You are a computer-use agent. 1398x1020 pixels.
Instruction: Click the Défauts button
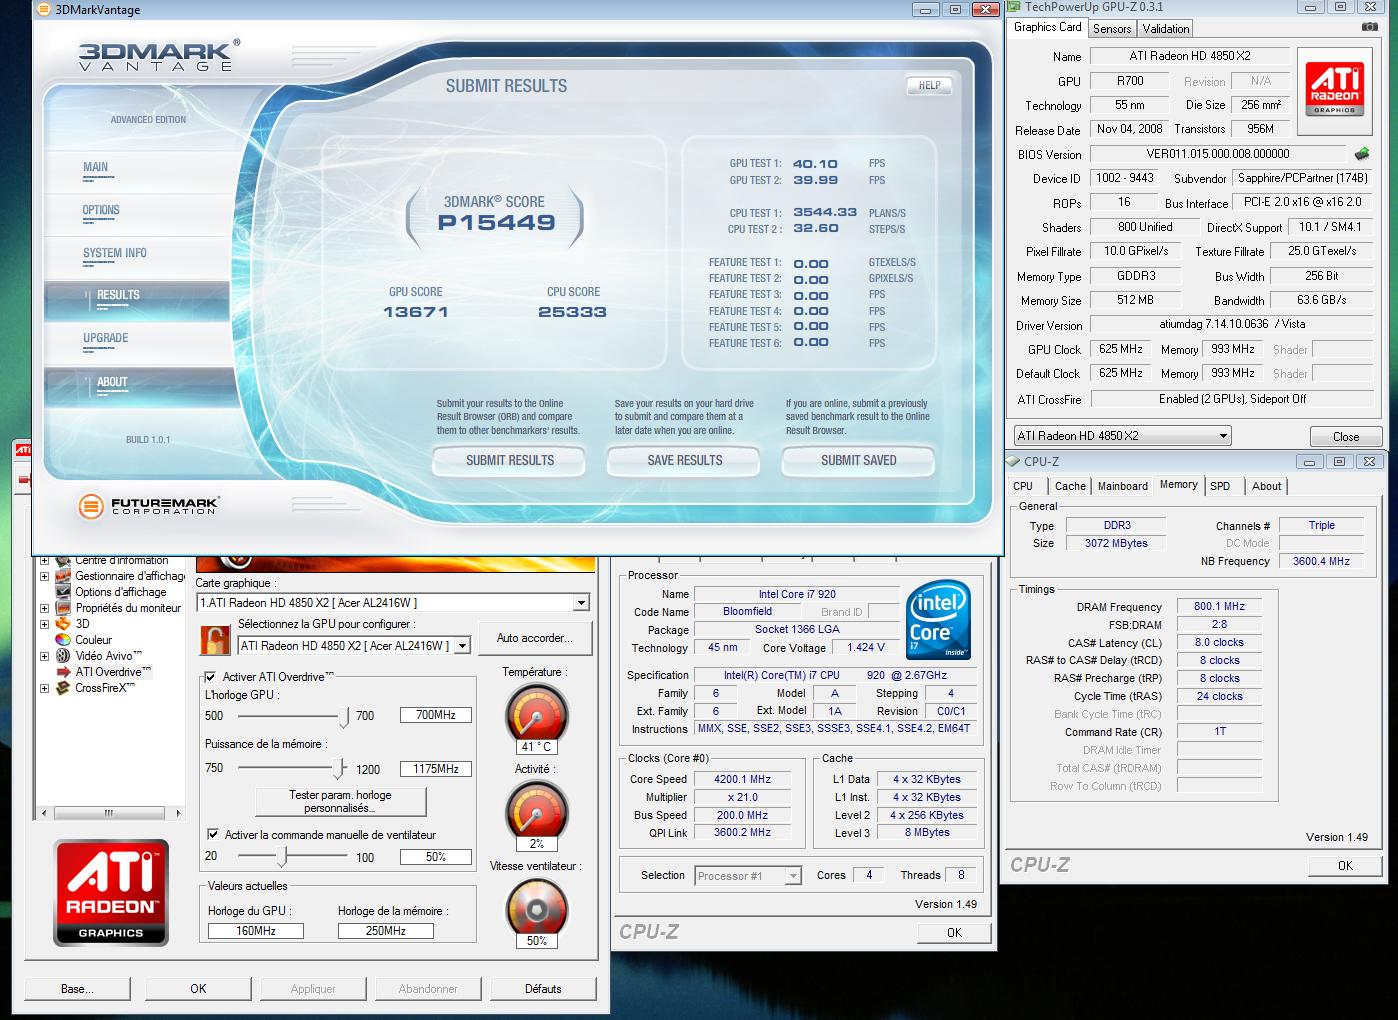(x=543, y=989)
